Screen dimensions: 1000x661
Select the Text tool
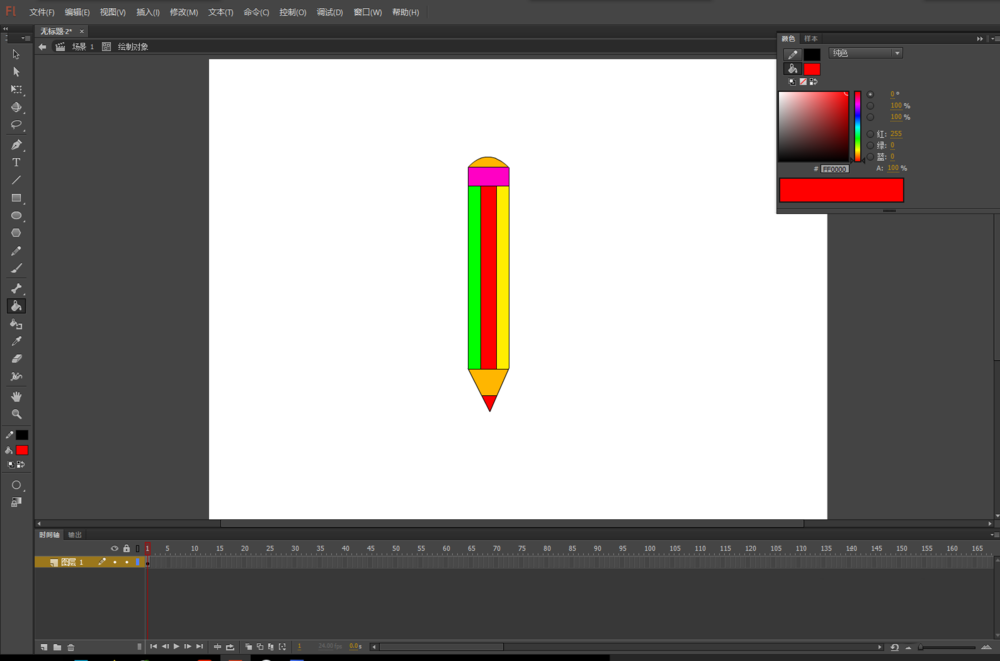pyautogui.click(x=16, y=162)
